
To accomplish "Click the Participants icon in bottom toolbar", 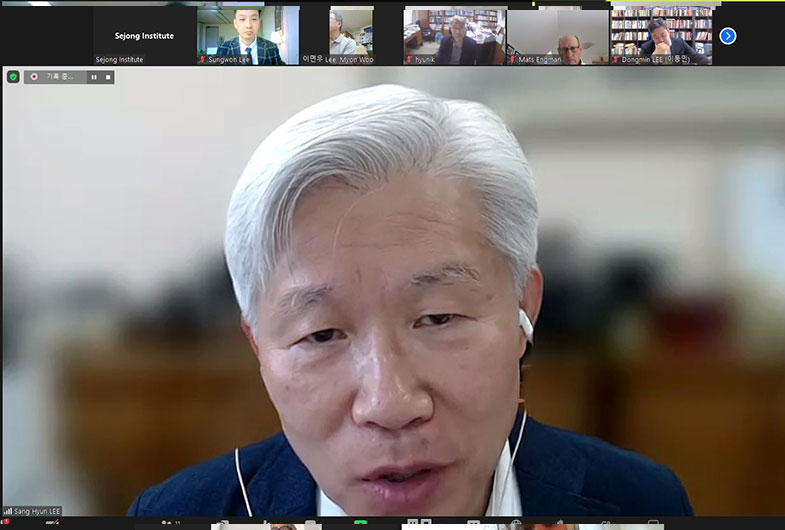I will tap(165, 524).
